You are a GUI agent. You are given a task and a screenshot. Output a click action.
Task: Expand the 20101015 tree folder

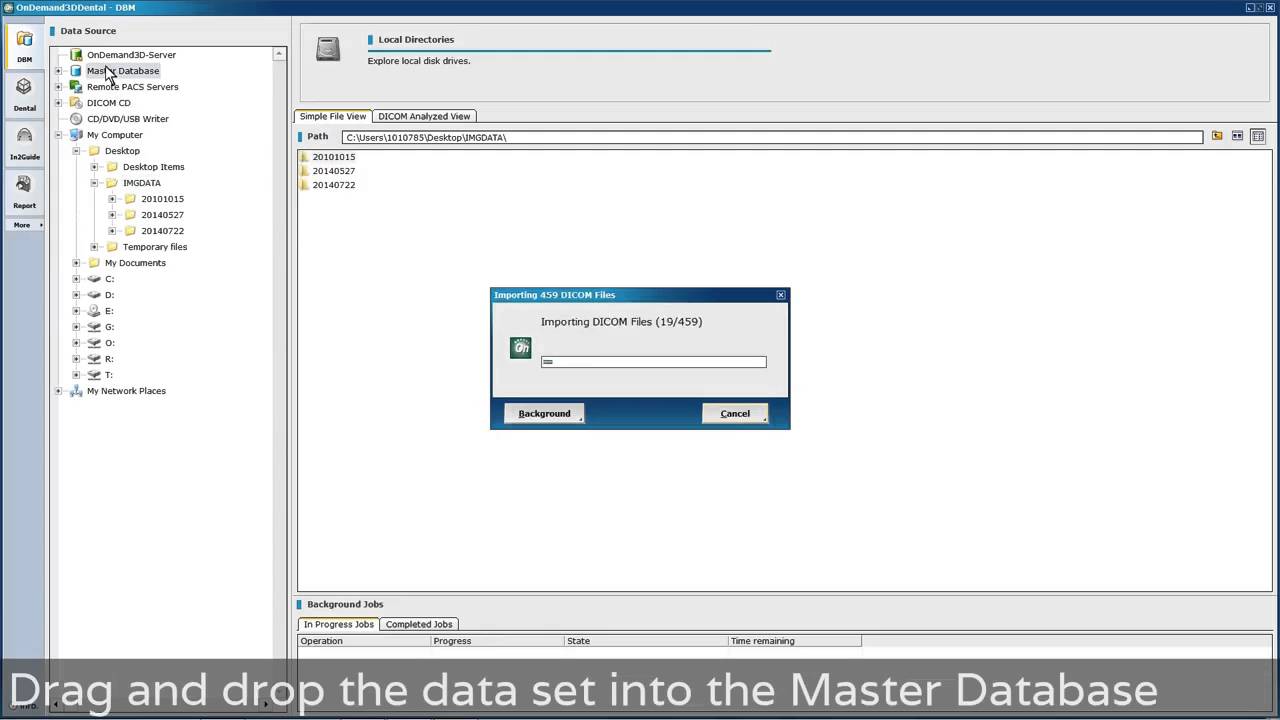point(112,199)
